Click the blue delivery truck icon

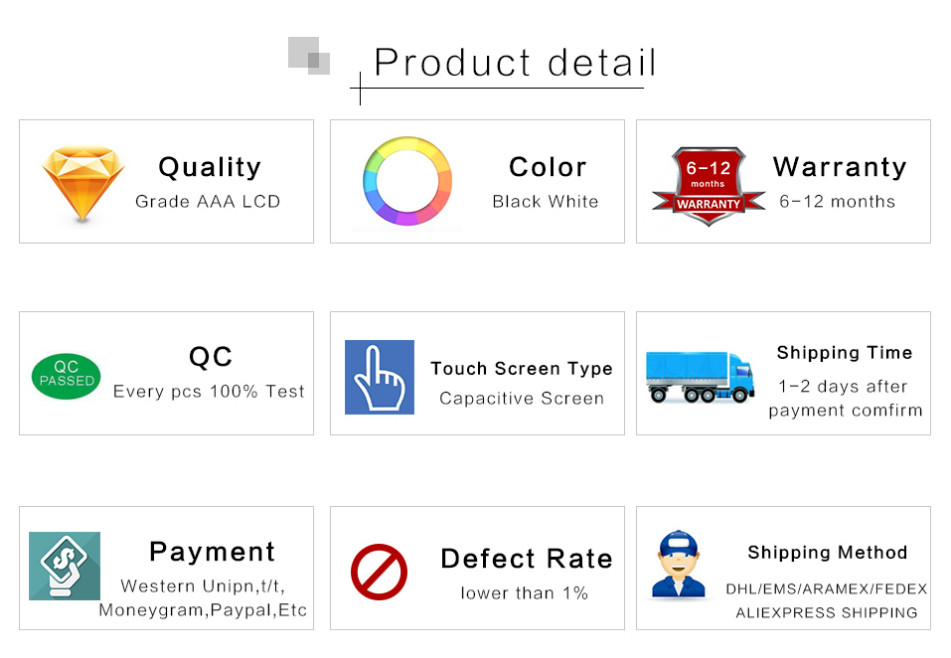(700, 377)
